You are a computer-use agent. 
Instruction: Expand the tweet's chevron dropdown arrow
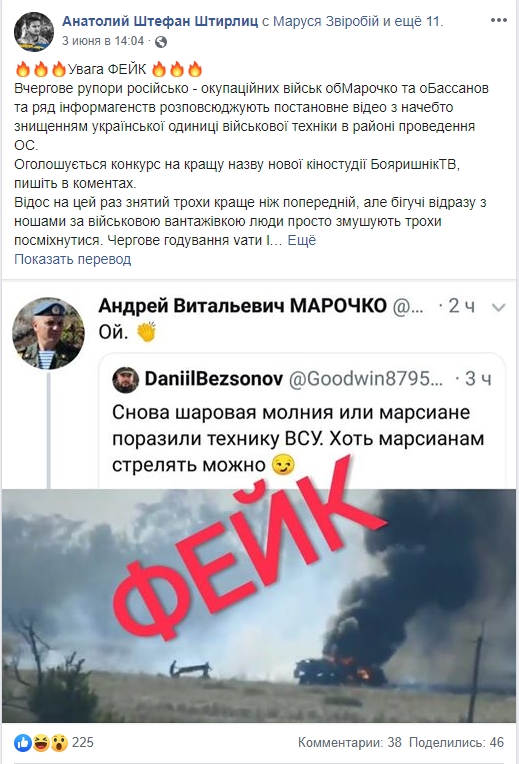coord(499,307)
